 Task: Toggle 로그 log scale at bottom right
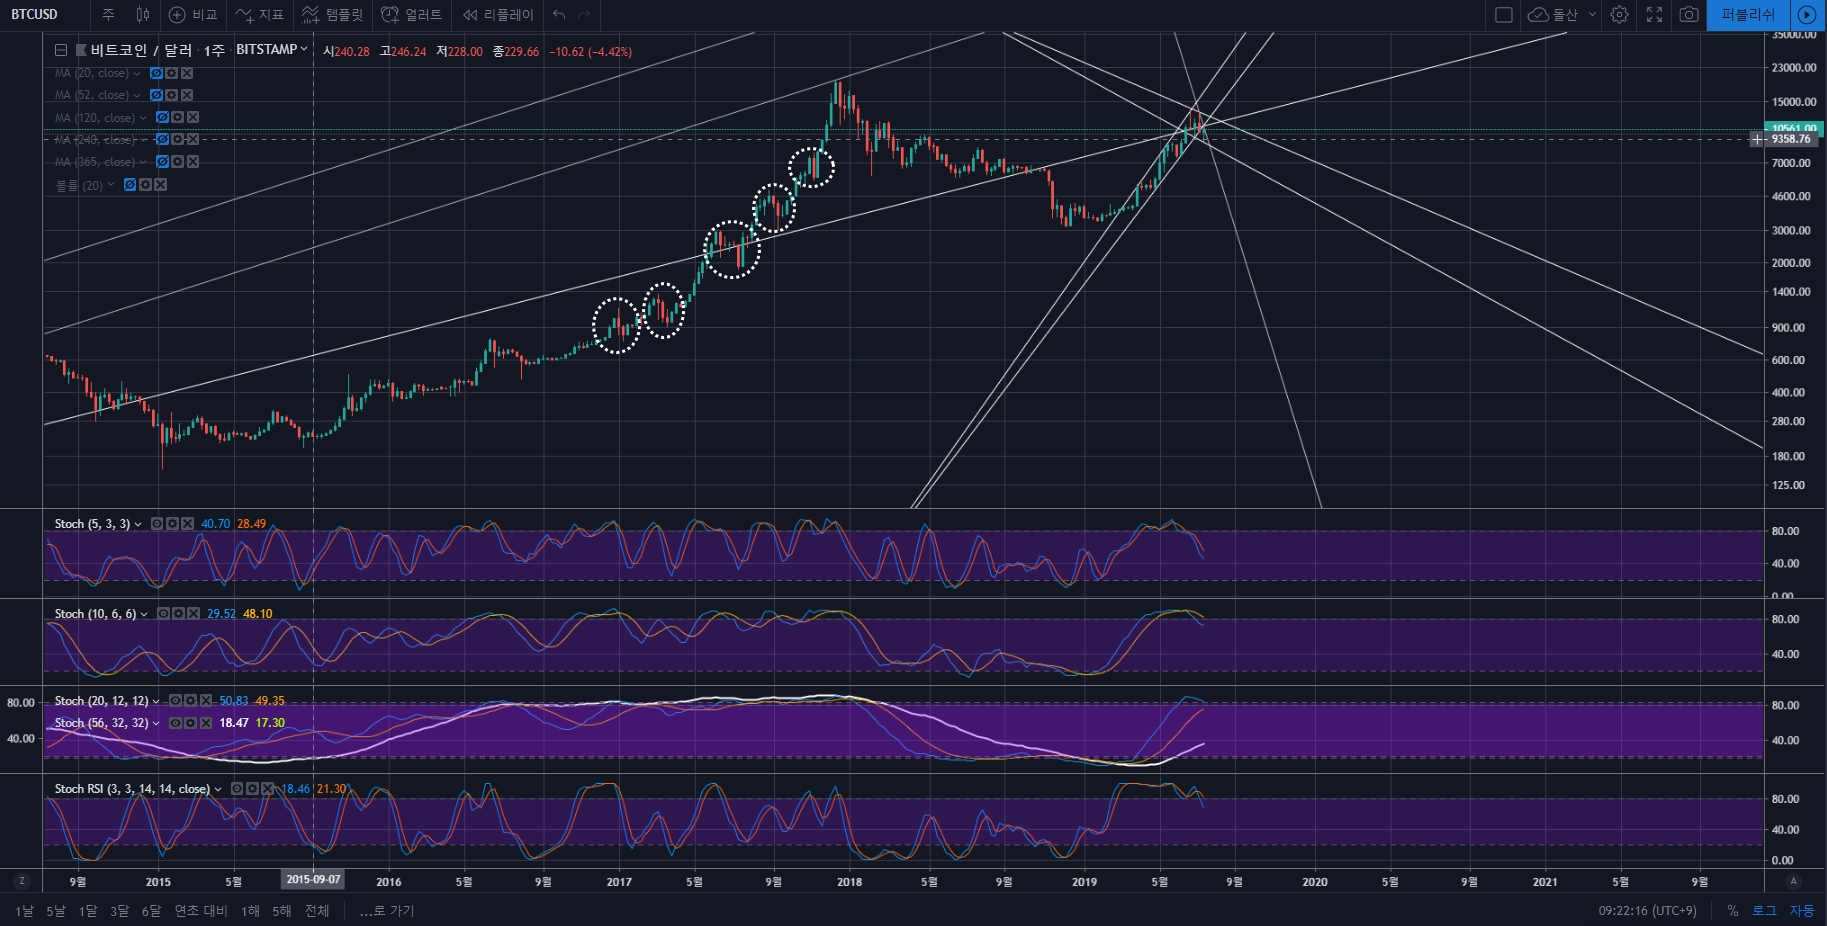(1764, 910)
